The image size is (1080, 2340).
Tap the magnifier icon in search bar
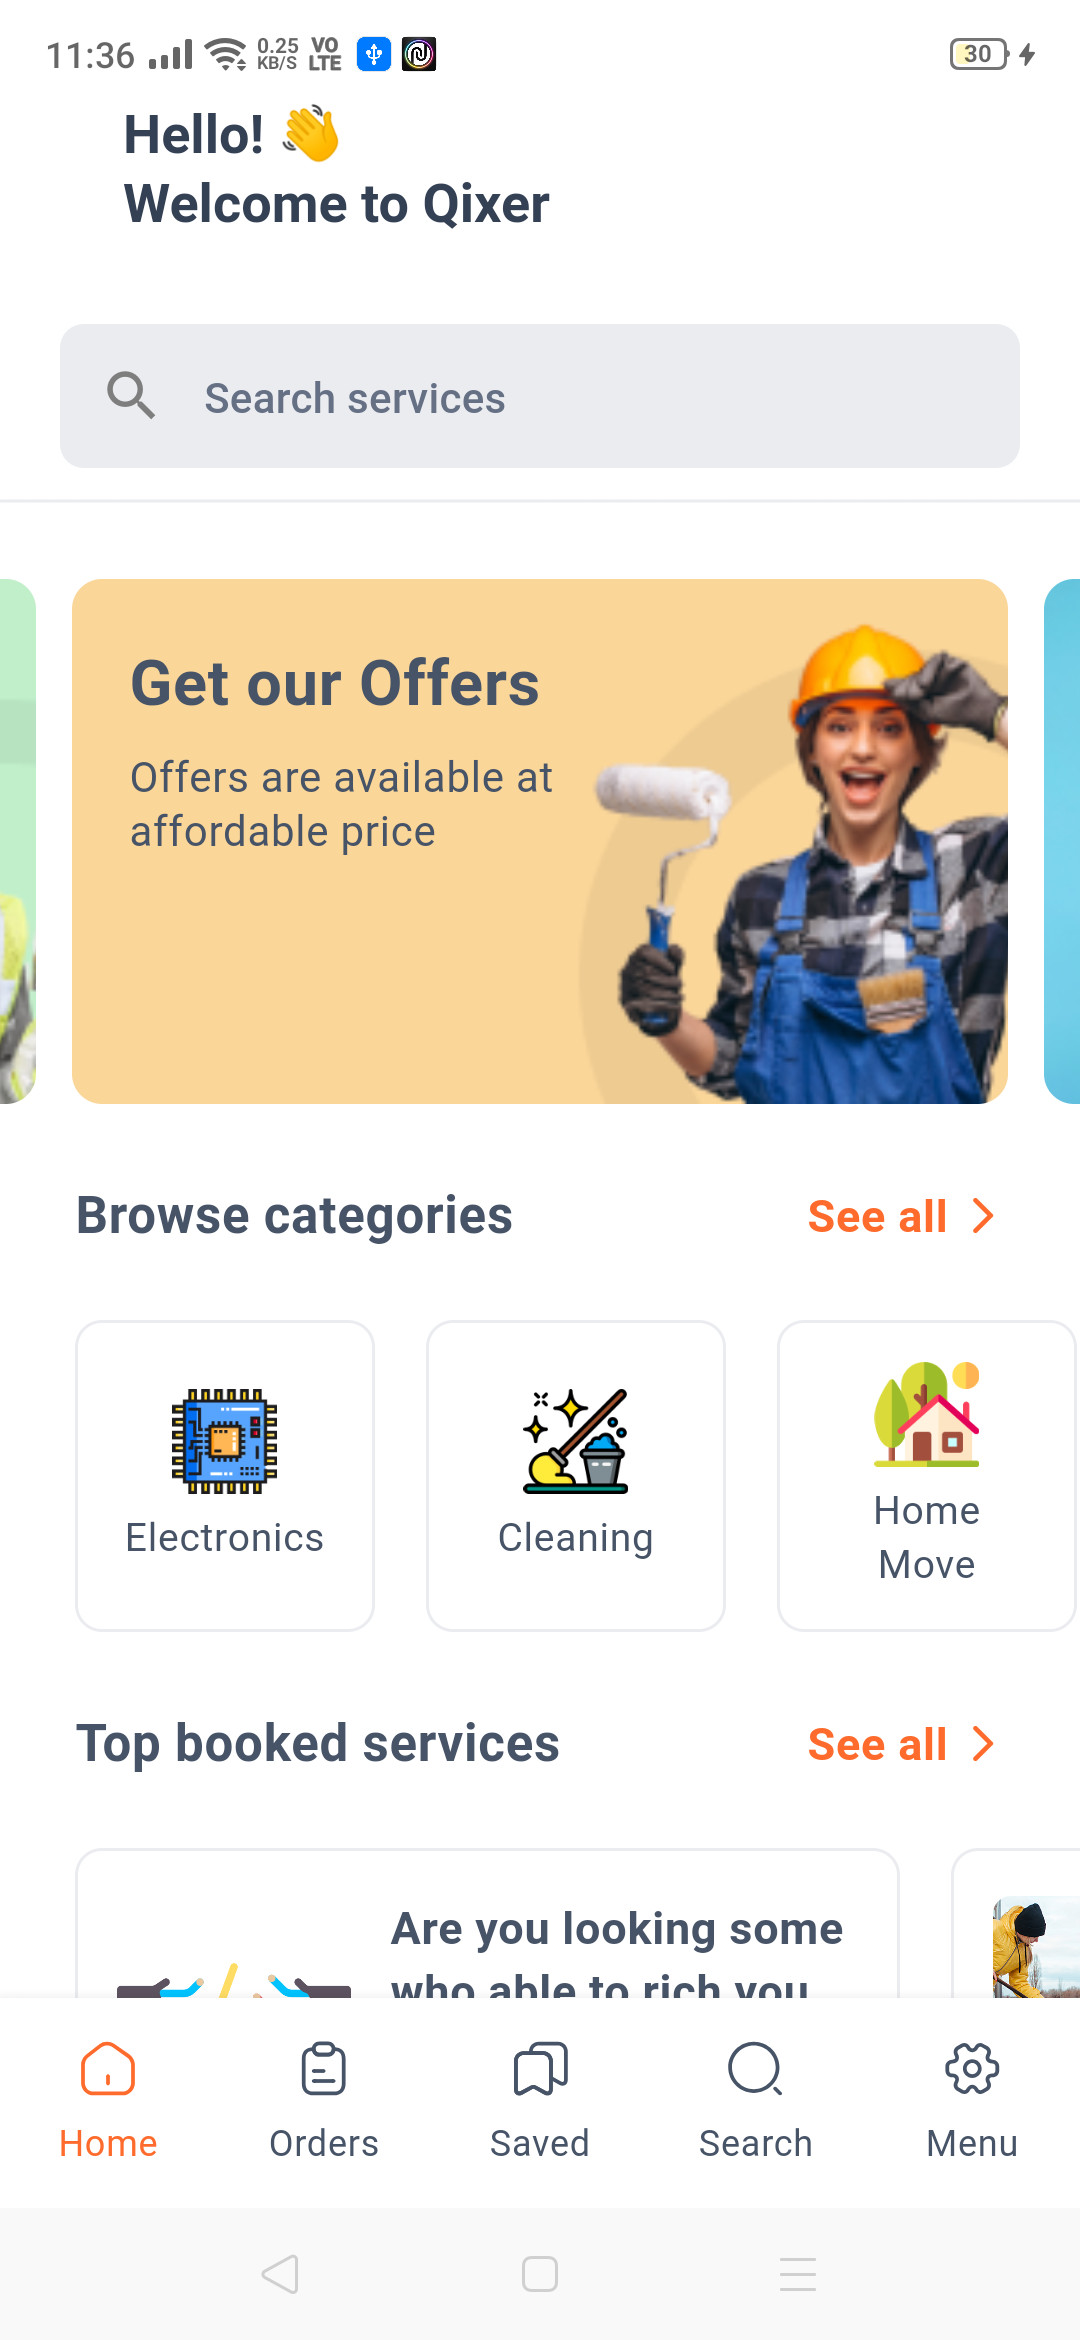pyautogui.click(x=131, y=396)
